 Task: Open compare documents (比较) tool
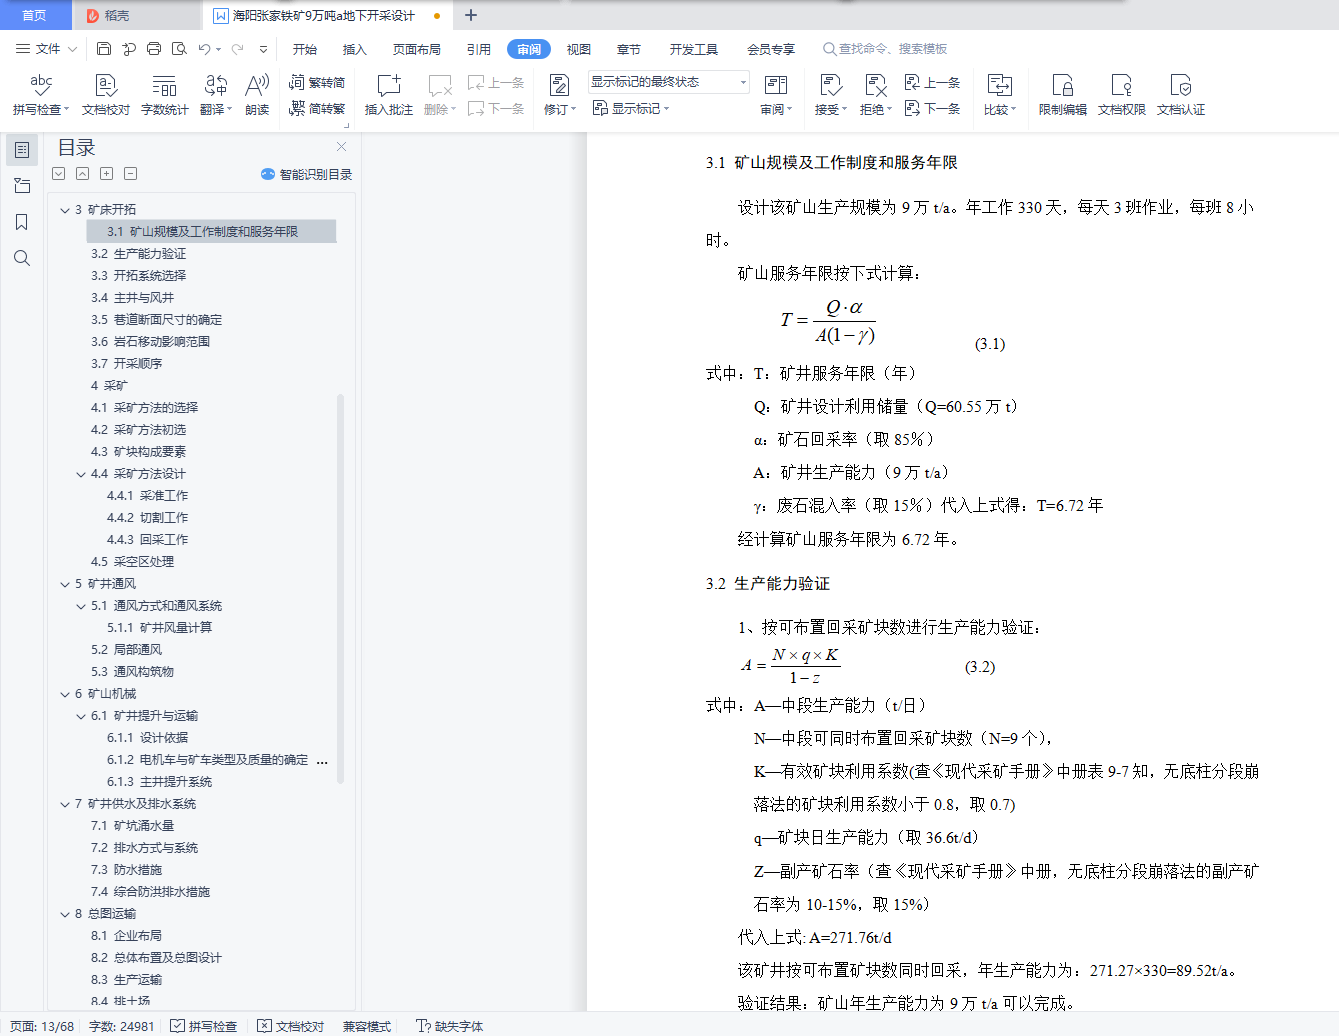coord(999,95)
